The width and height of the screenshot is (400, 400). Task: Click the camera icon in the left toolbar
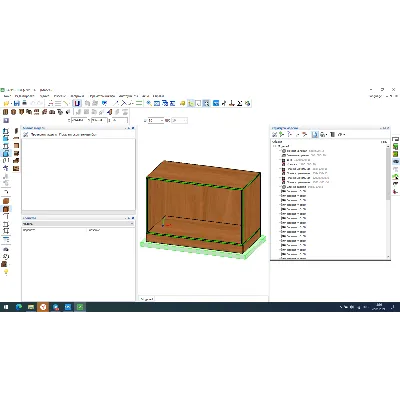pyautogui.click(x=6, y=249)
